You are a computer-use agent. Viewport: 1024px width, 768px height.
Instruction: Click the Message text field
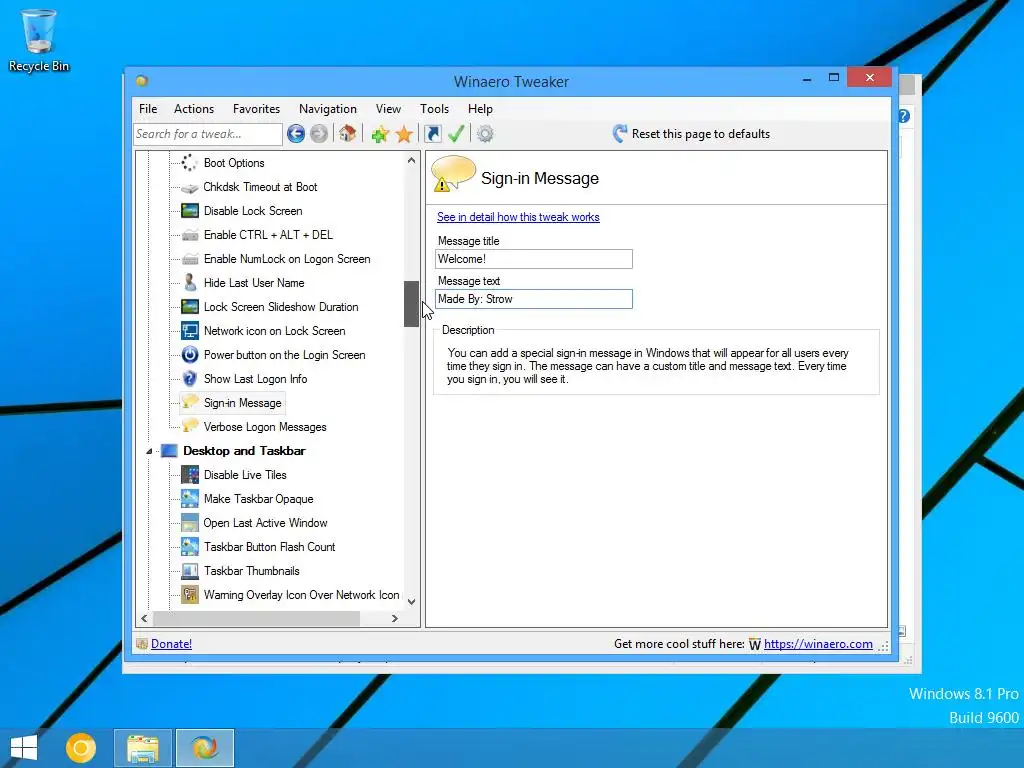[x=534, y=299]
